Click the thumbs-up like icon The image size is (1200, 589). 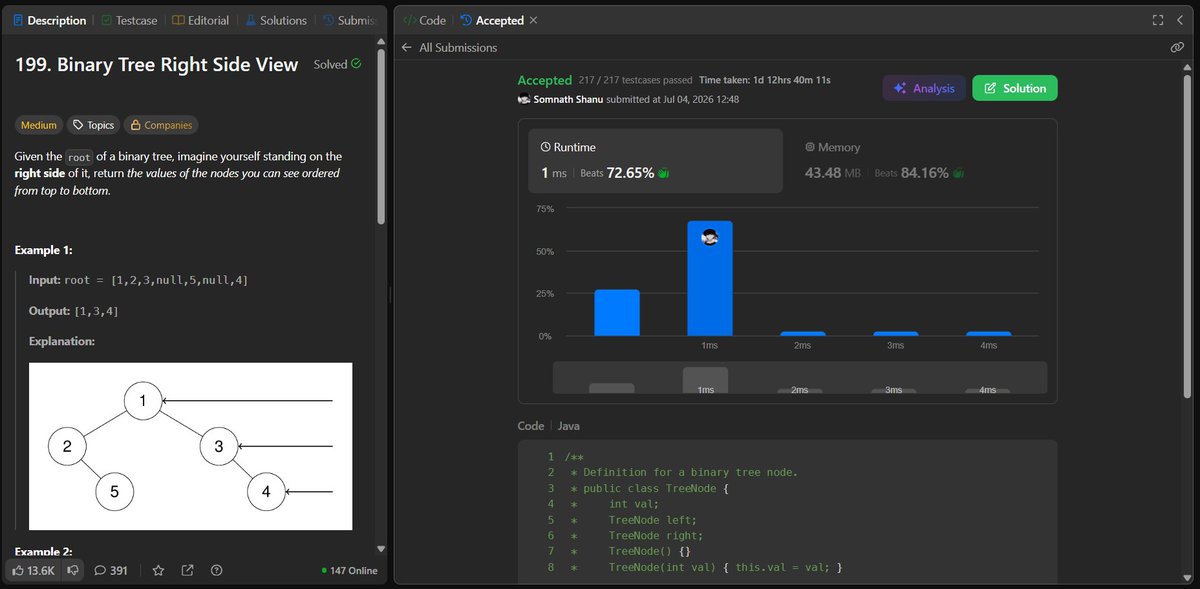point(19,570)
